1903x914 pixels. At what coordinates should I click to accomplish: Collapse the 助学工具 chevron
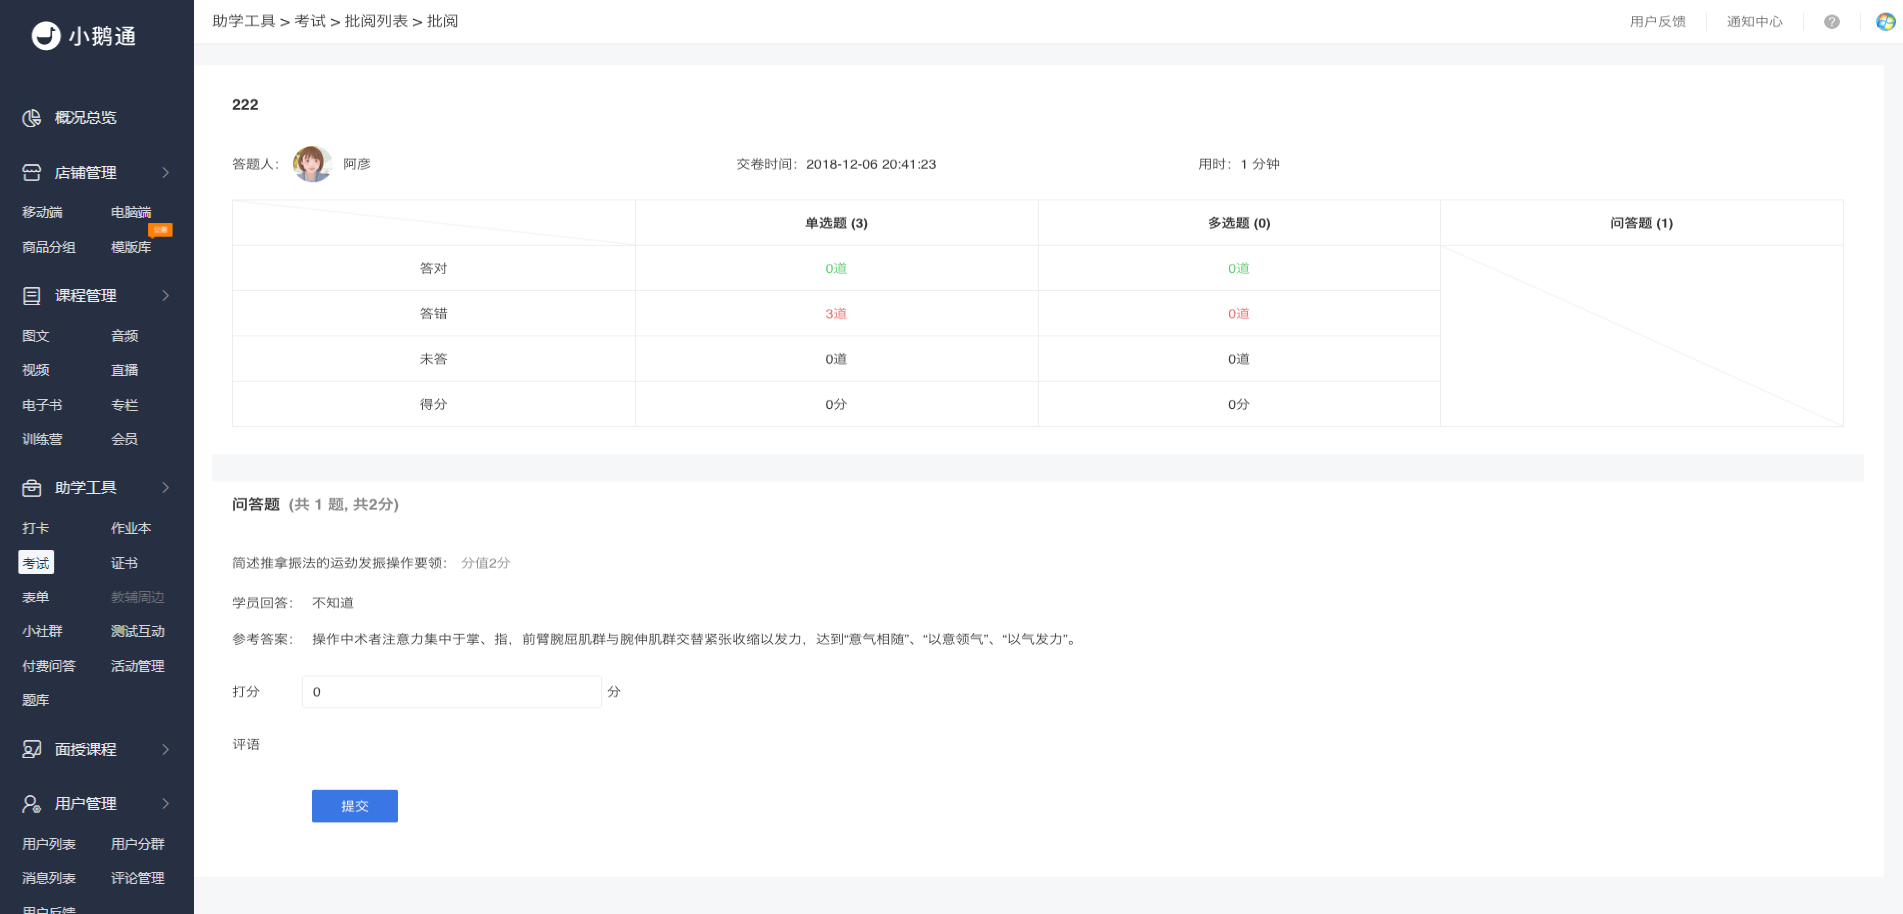(166, 488)
